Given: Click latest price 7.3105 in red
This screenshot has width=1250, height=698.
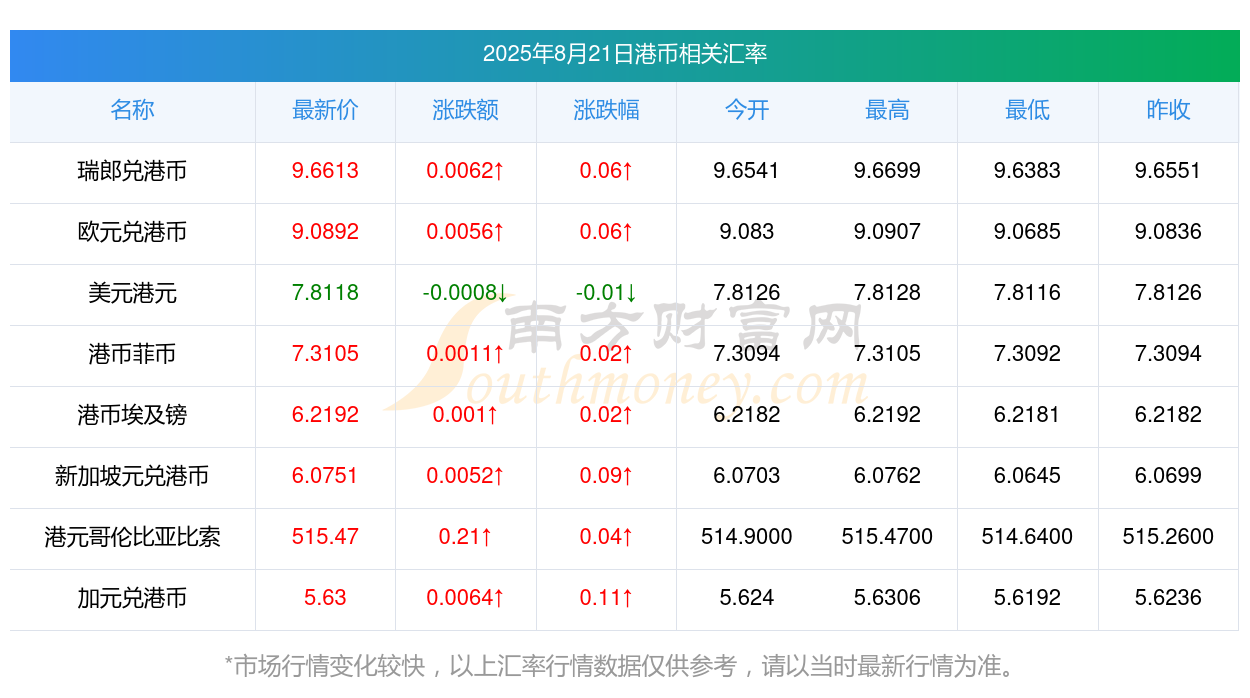Looking at the screenshot, I should pyautogui.click(x=325, y=354).
